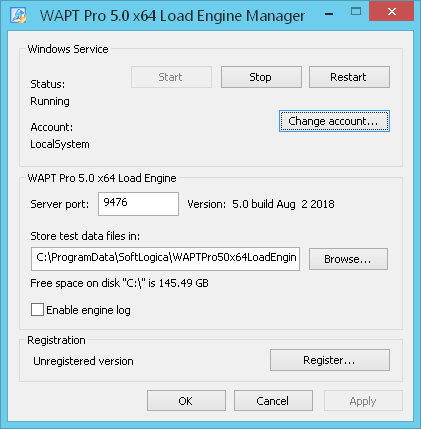Click the disabled Apply button
421x429 pixels.
363,401
